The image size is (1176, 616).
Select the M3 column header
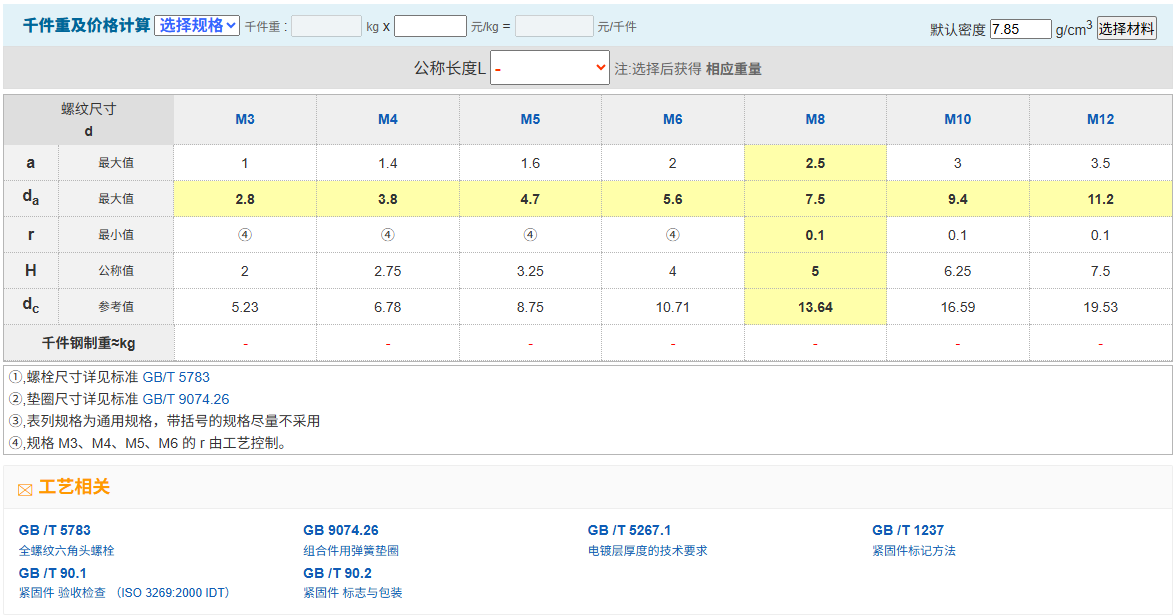pyautogui.click(x=245, y=119)
